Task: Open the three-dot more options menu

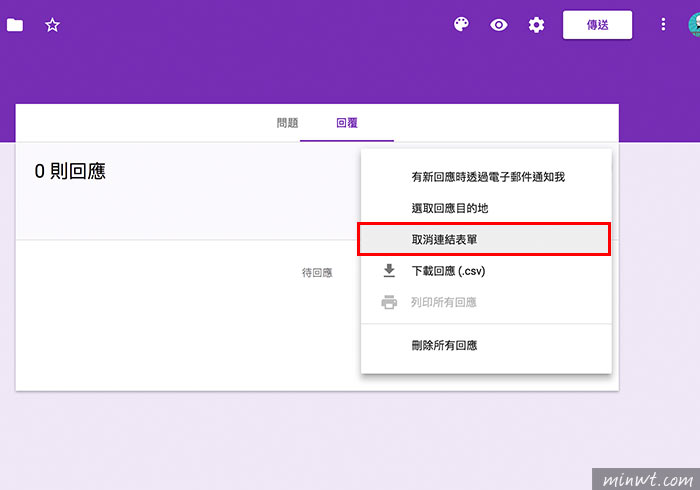Action: tap(663, 25)
